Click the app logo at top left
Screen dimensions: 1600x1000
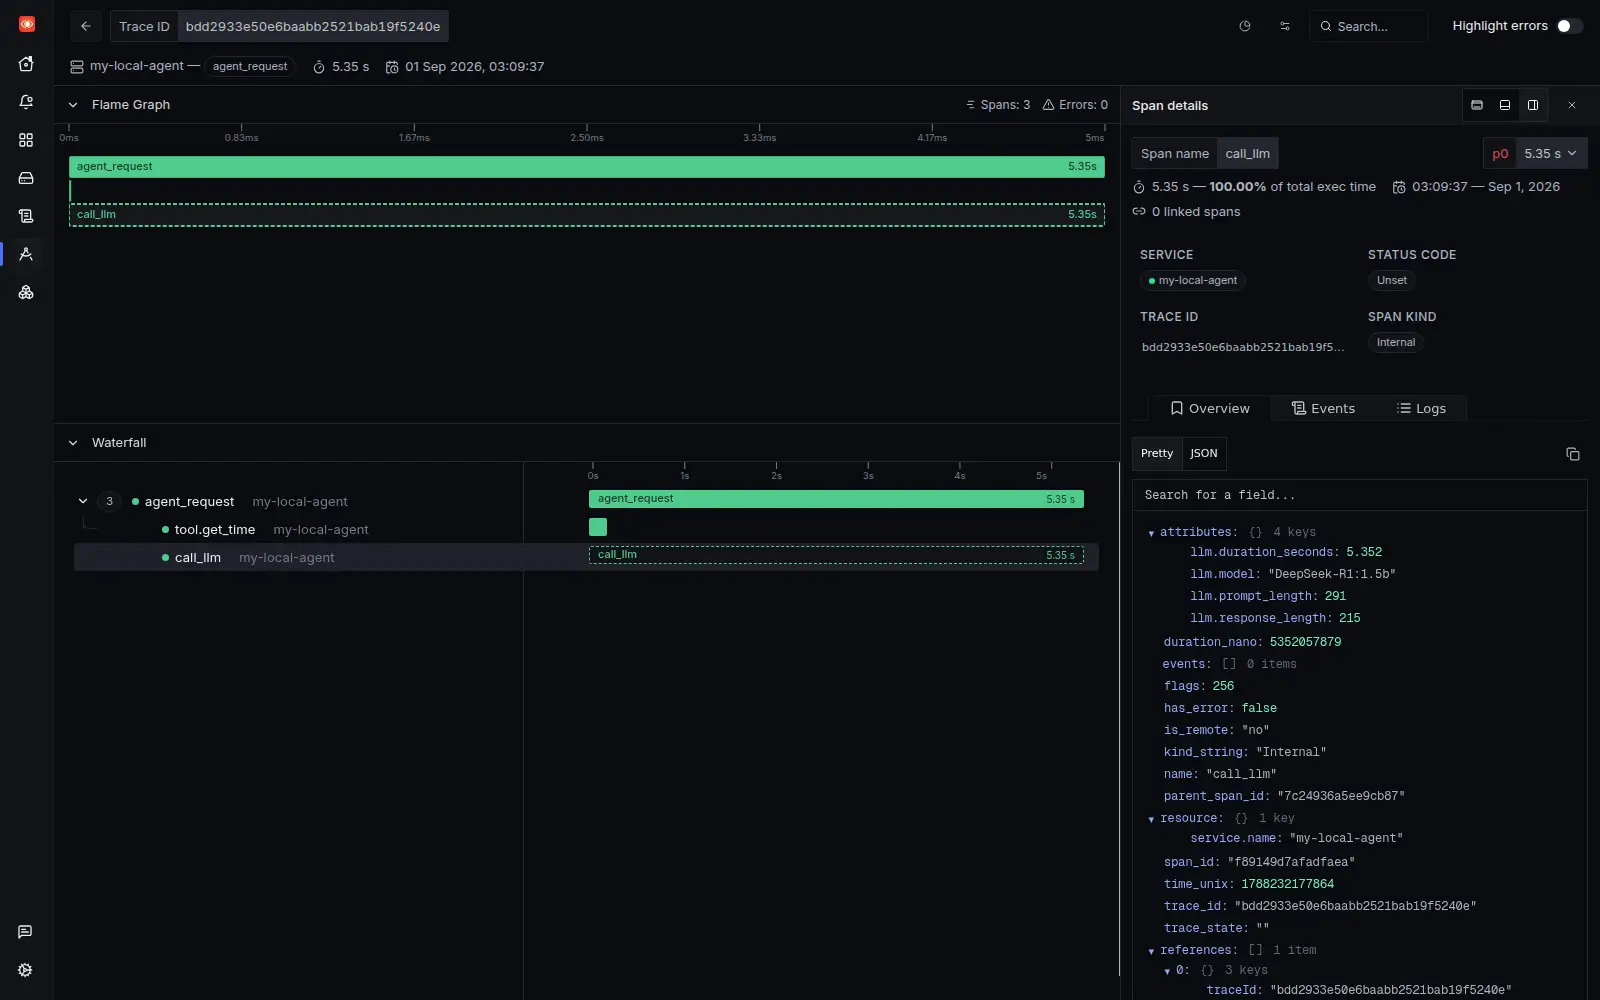[x=27, y=24]
